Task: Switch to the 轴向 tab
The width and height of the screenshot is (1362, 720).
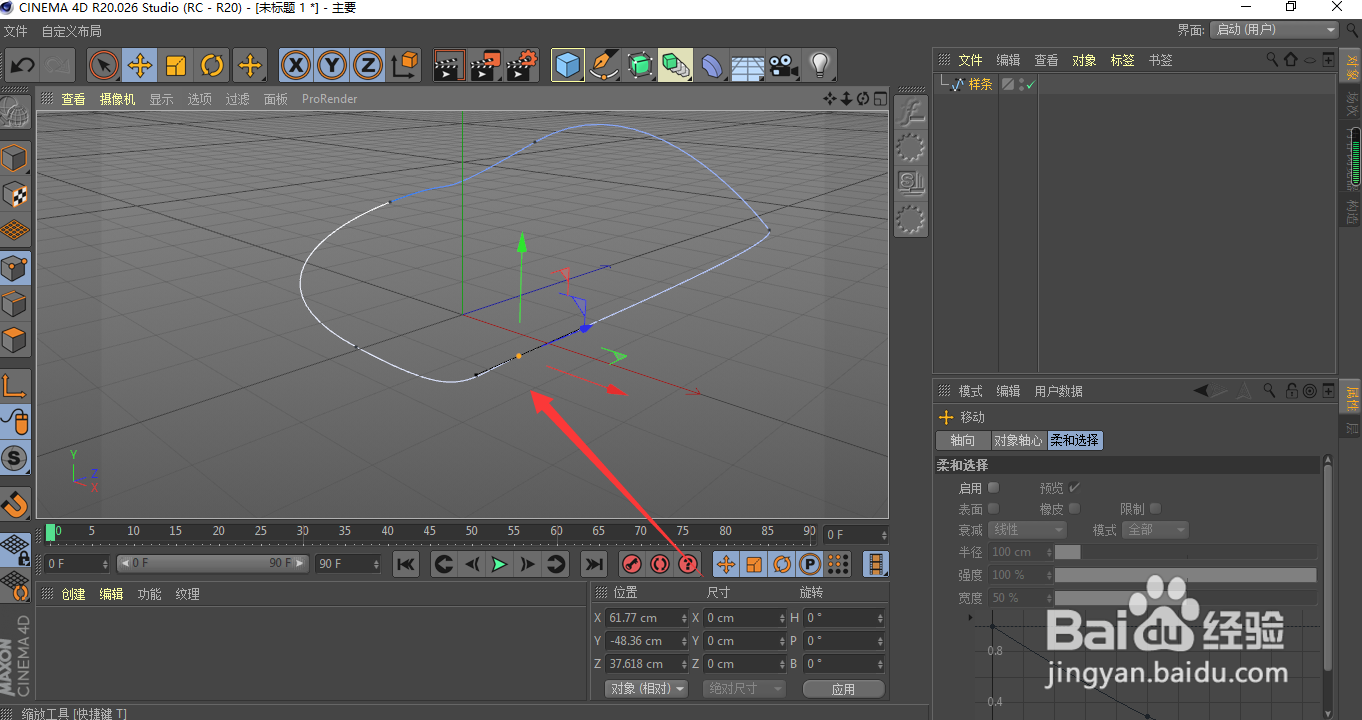Action: click(x=962, y=440)
